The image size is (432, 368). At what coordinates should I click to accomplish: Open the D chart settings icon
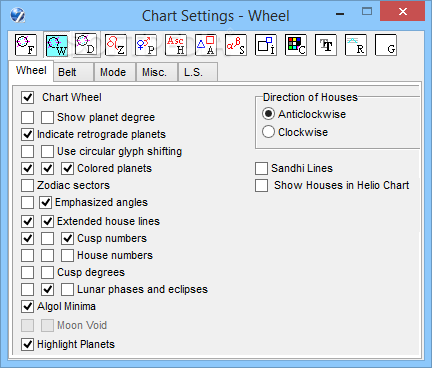86,45
